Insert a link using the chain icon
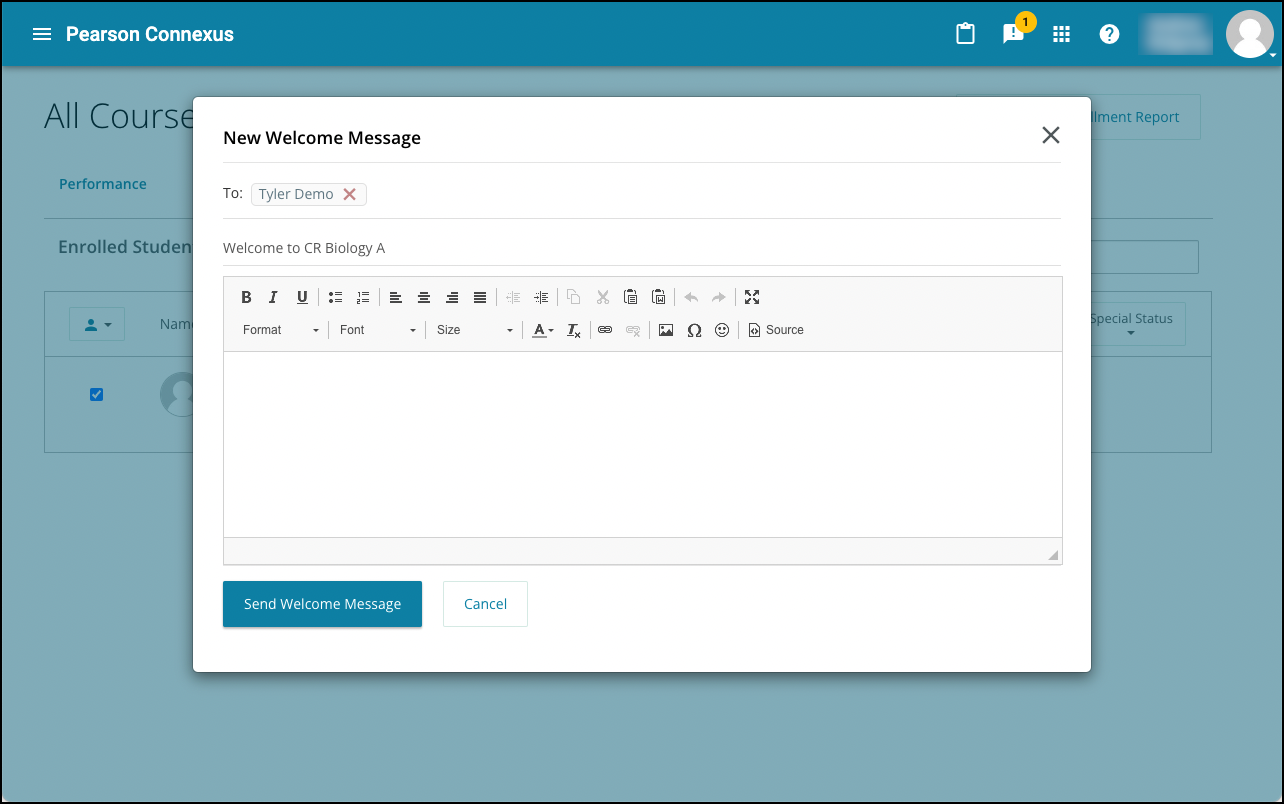1284x804 pixels. 604,330
